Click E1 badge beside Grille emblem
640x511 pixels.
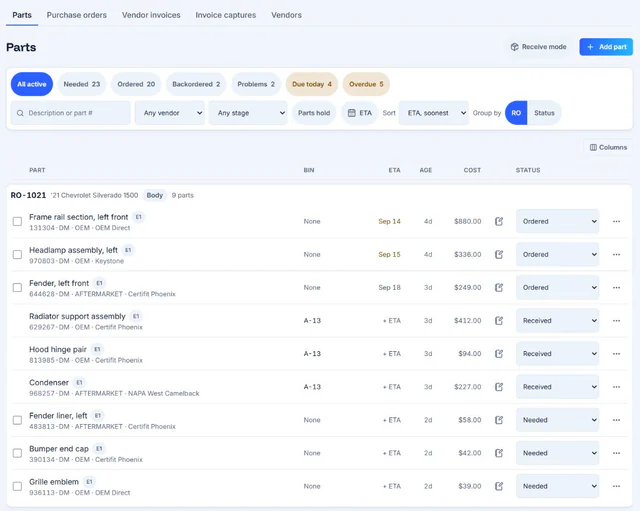pos(89,482)
